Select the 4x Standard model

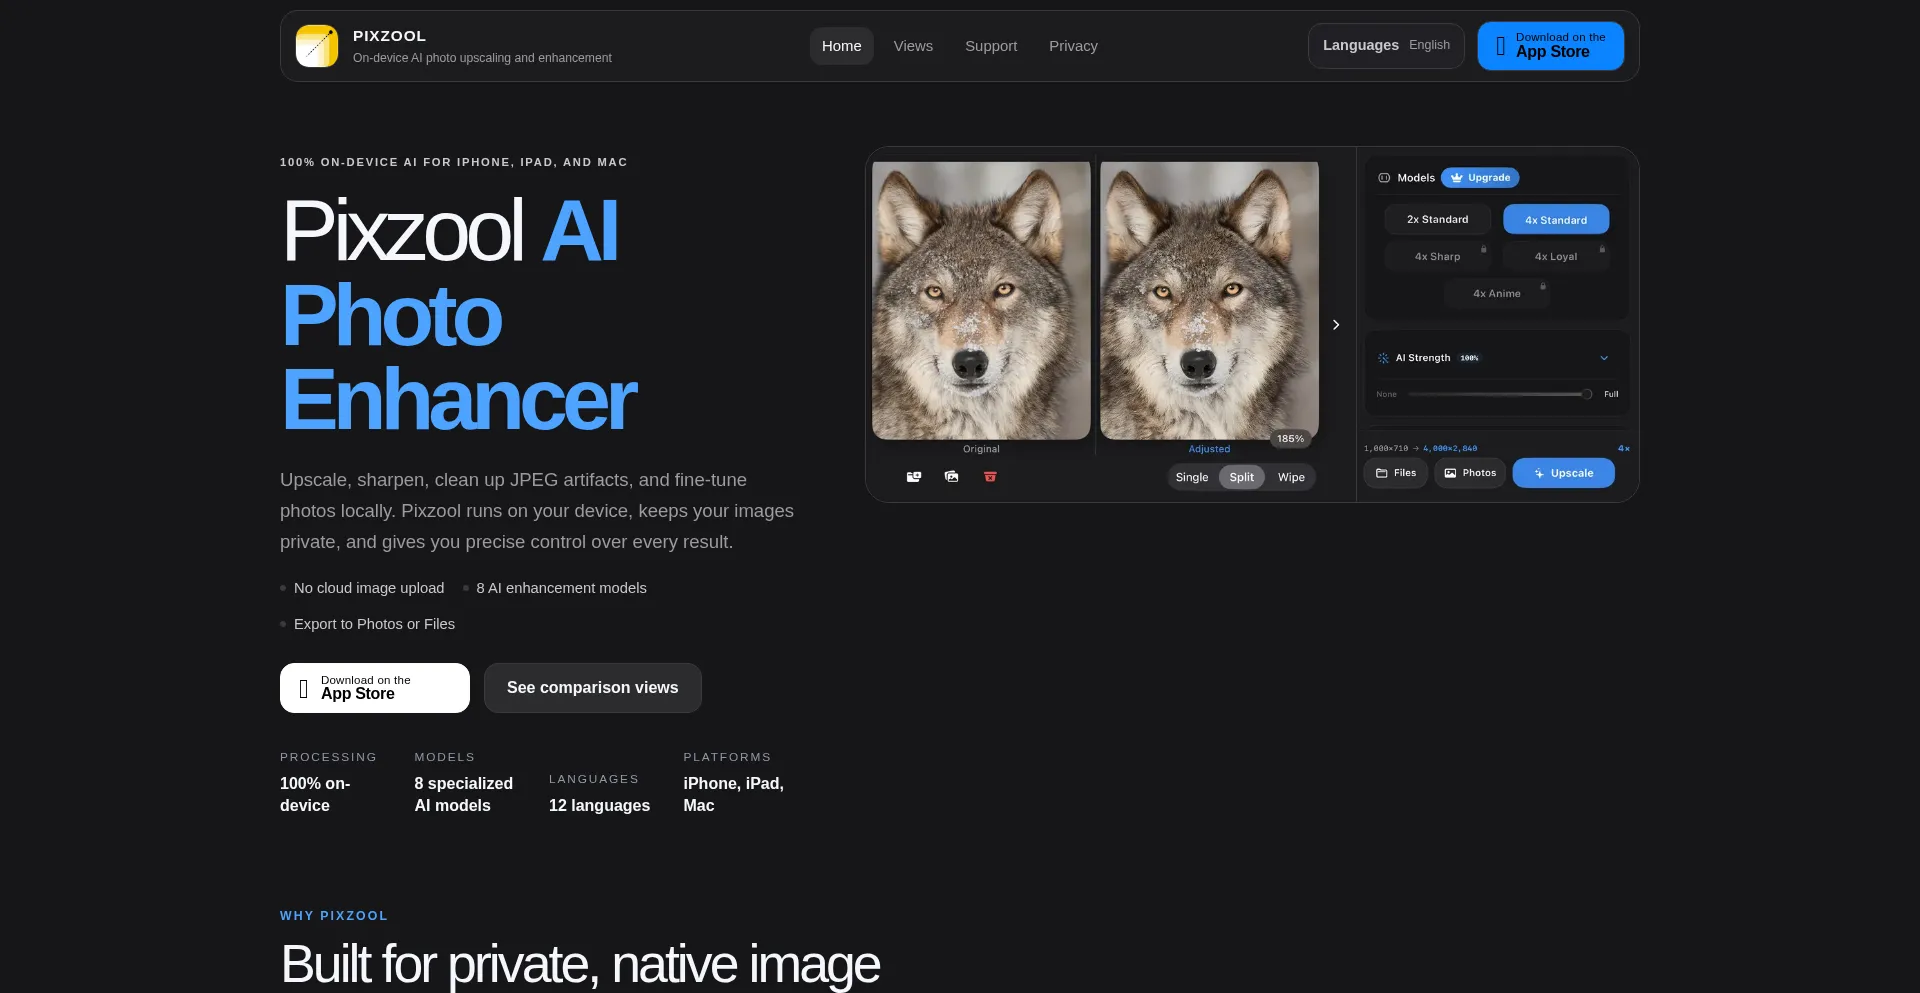(x=1556, y=219)
